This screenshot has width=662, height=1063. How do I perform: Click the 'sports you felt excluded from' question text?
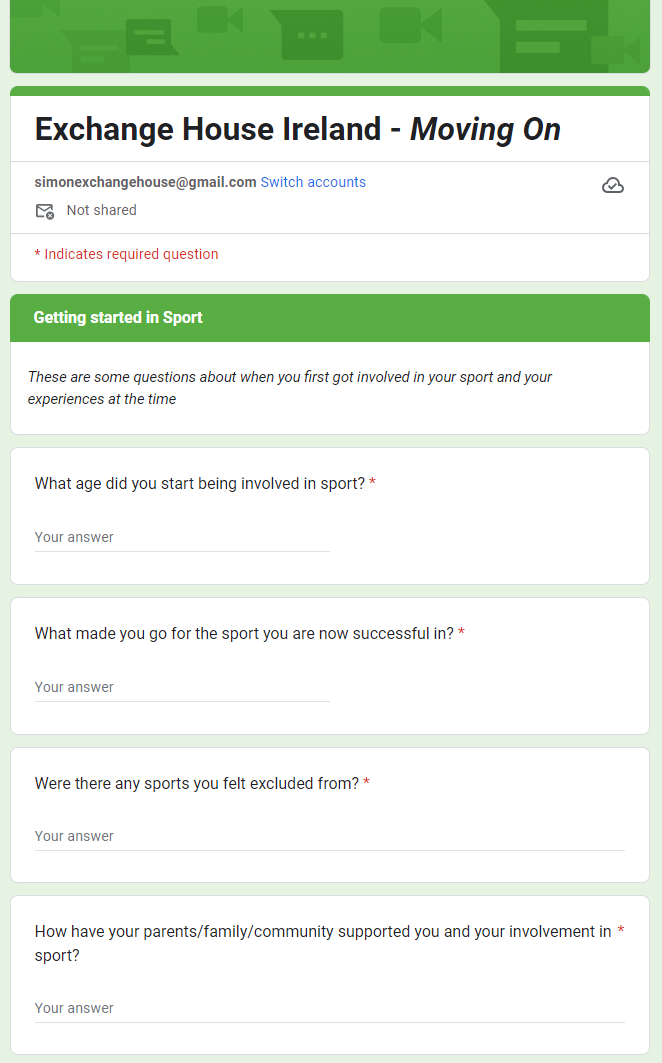(x=196, y=784)
